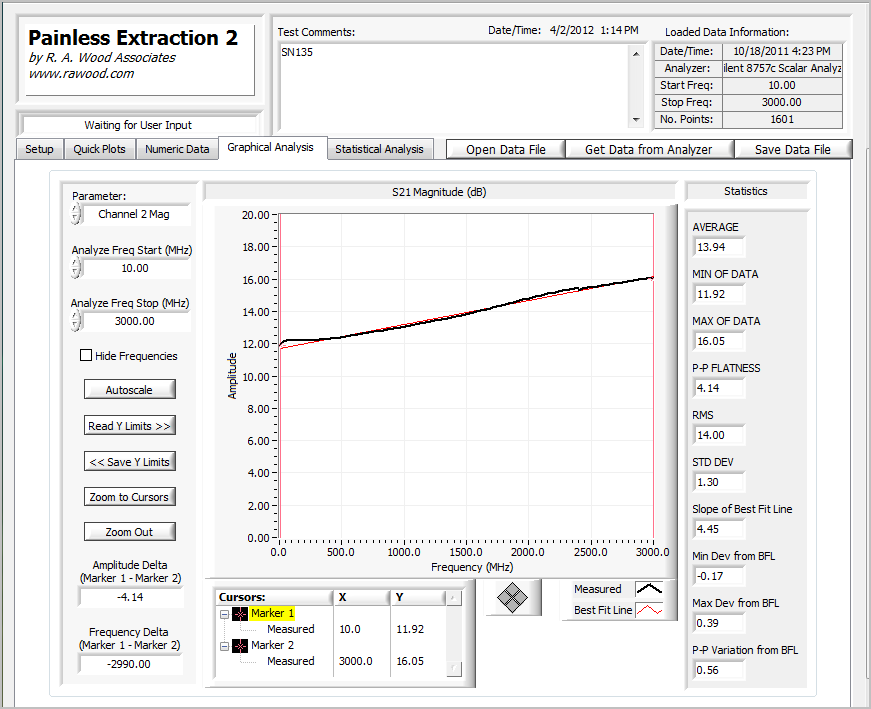Click Parameter selector increment/decrement arrows

tap(76, 214)
